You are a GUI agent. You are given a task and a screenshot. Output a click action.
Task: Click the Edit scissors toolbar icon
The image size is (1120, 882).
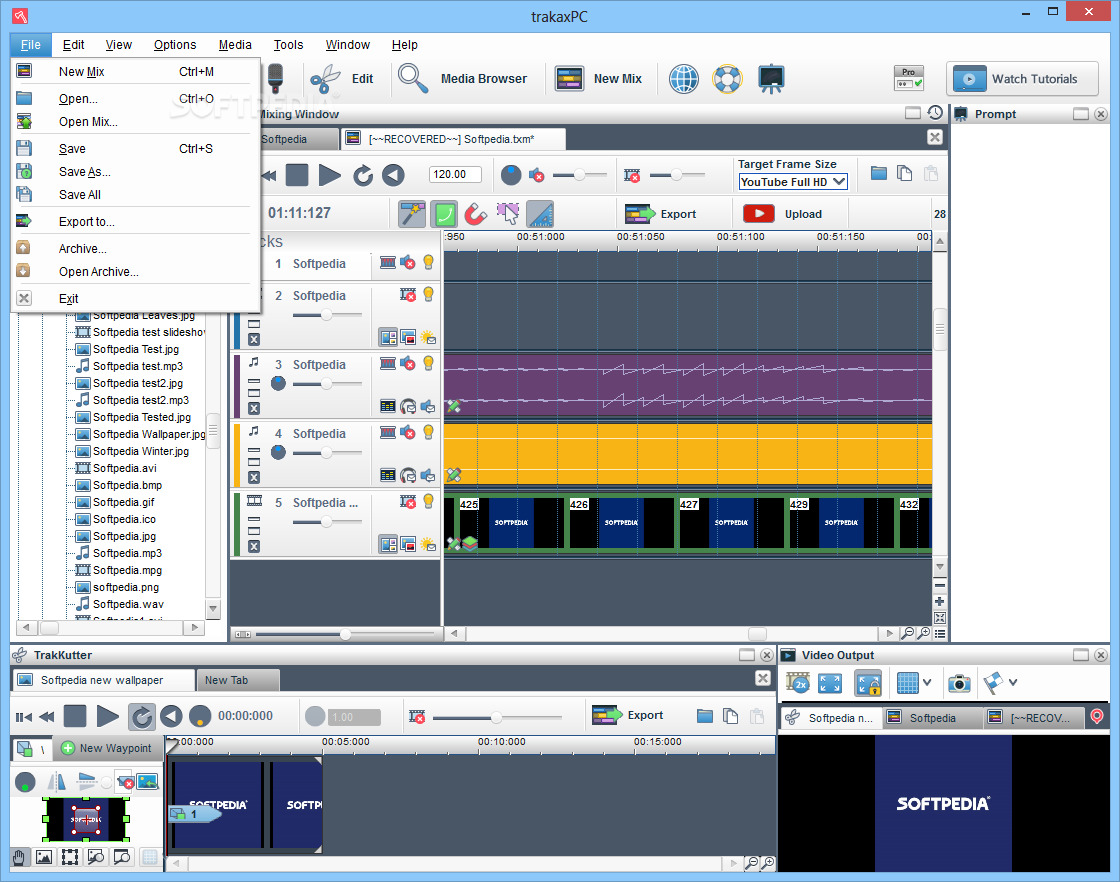(x=326, y=79)
